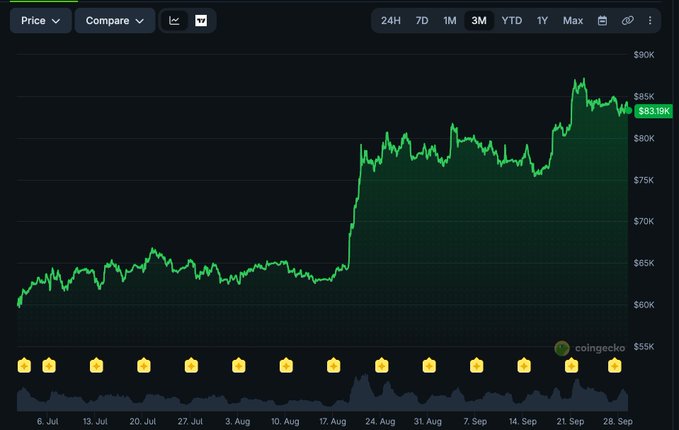
Task: Click the current price label $83.19K
Action: coord(654,111)
